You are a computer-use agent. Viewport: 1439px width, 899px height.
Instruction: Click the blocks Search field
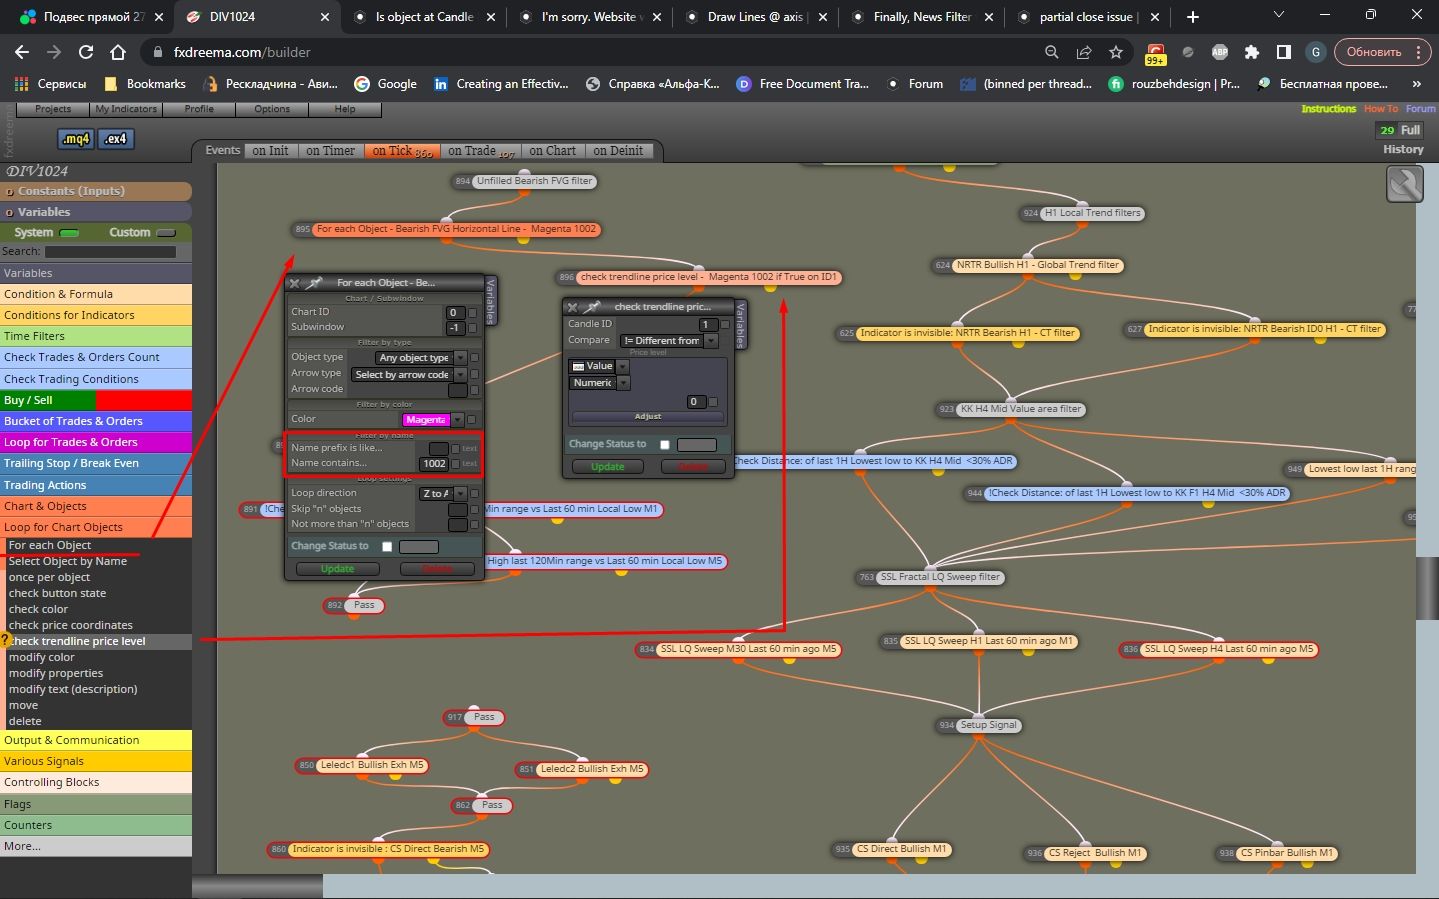click(110, 252)
